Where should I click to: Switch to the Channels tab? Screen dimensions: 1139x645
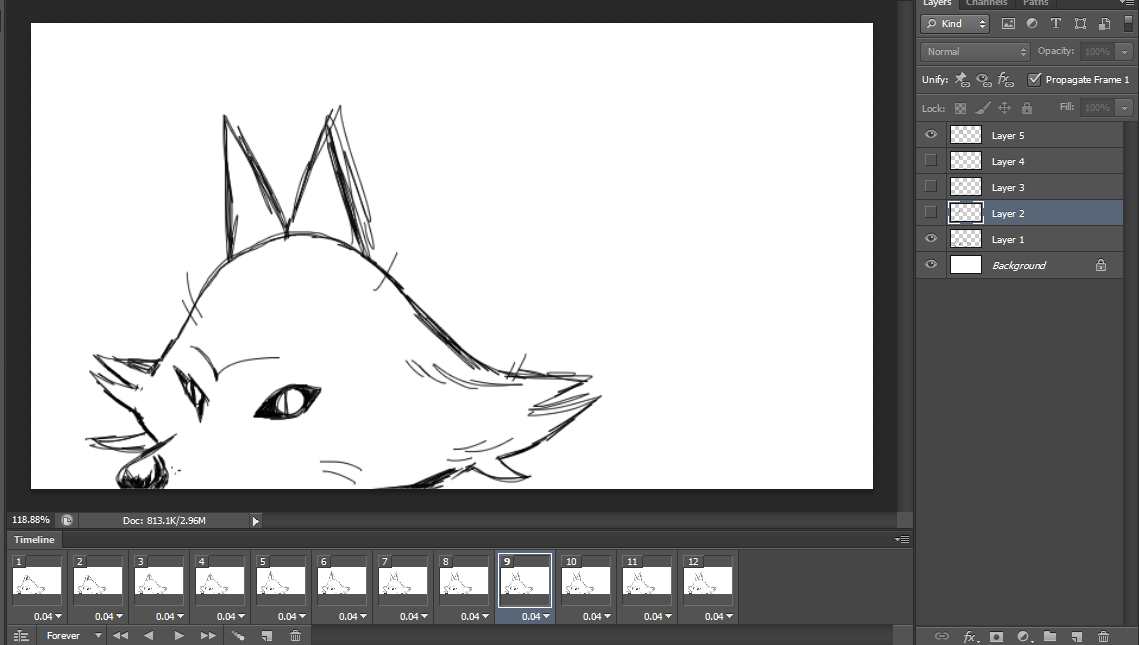[986, 3]
